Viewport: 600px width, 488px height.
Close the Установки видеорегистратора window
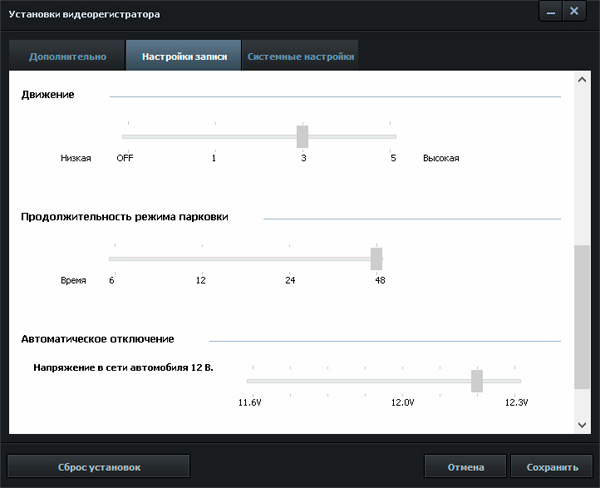click(x=574, y=11)
